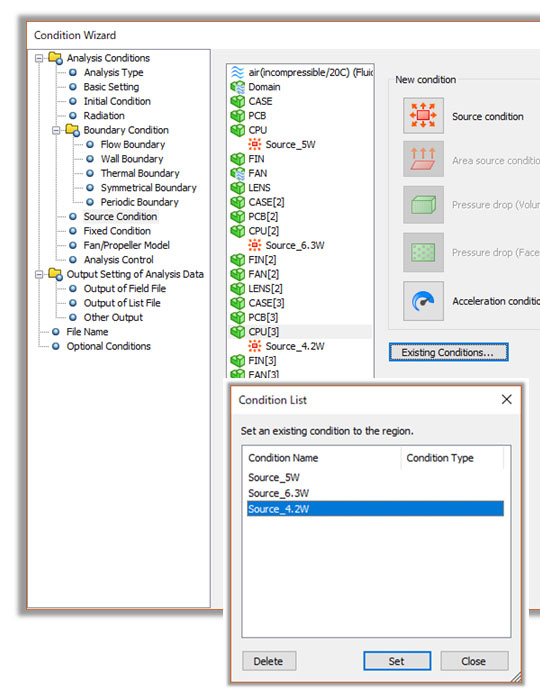The height and width of the screenshot is (690, 540).
Task: Click the Pressure drop (Volume) icon
Action: tap(423, 205)
